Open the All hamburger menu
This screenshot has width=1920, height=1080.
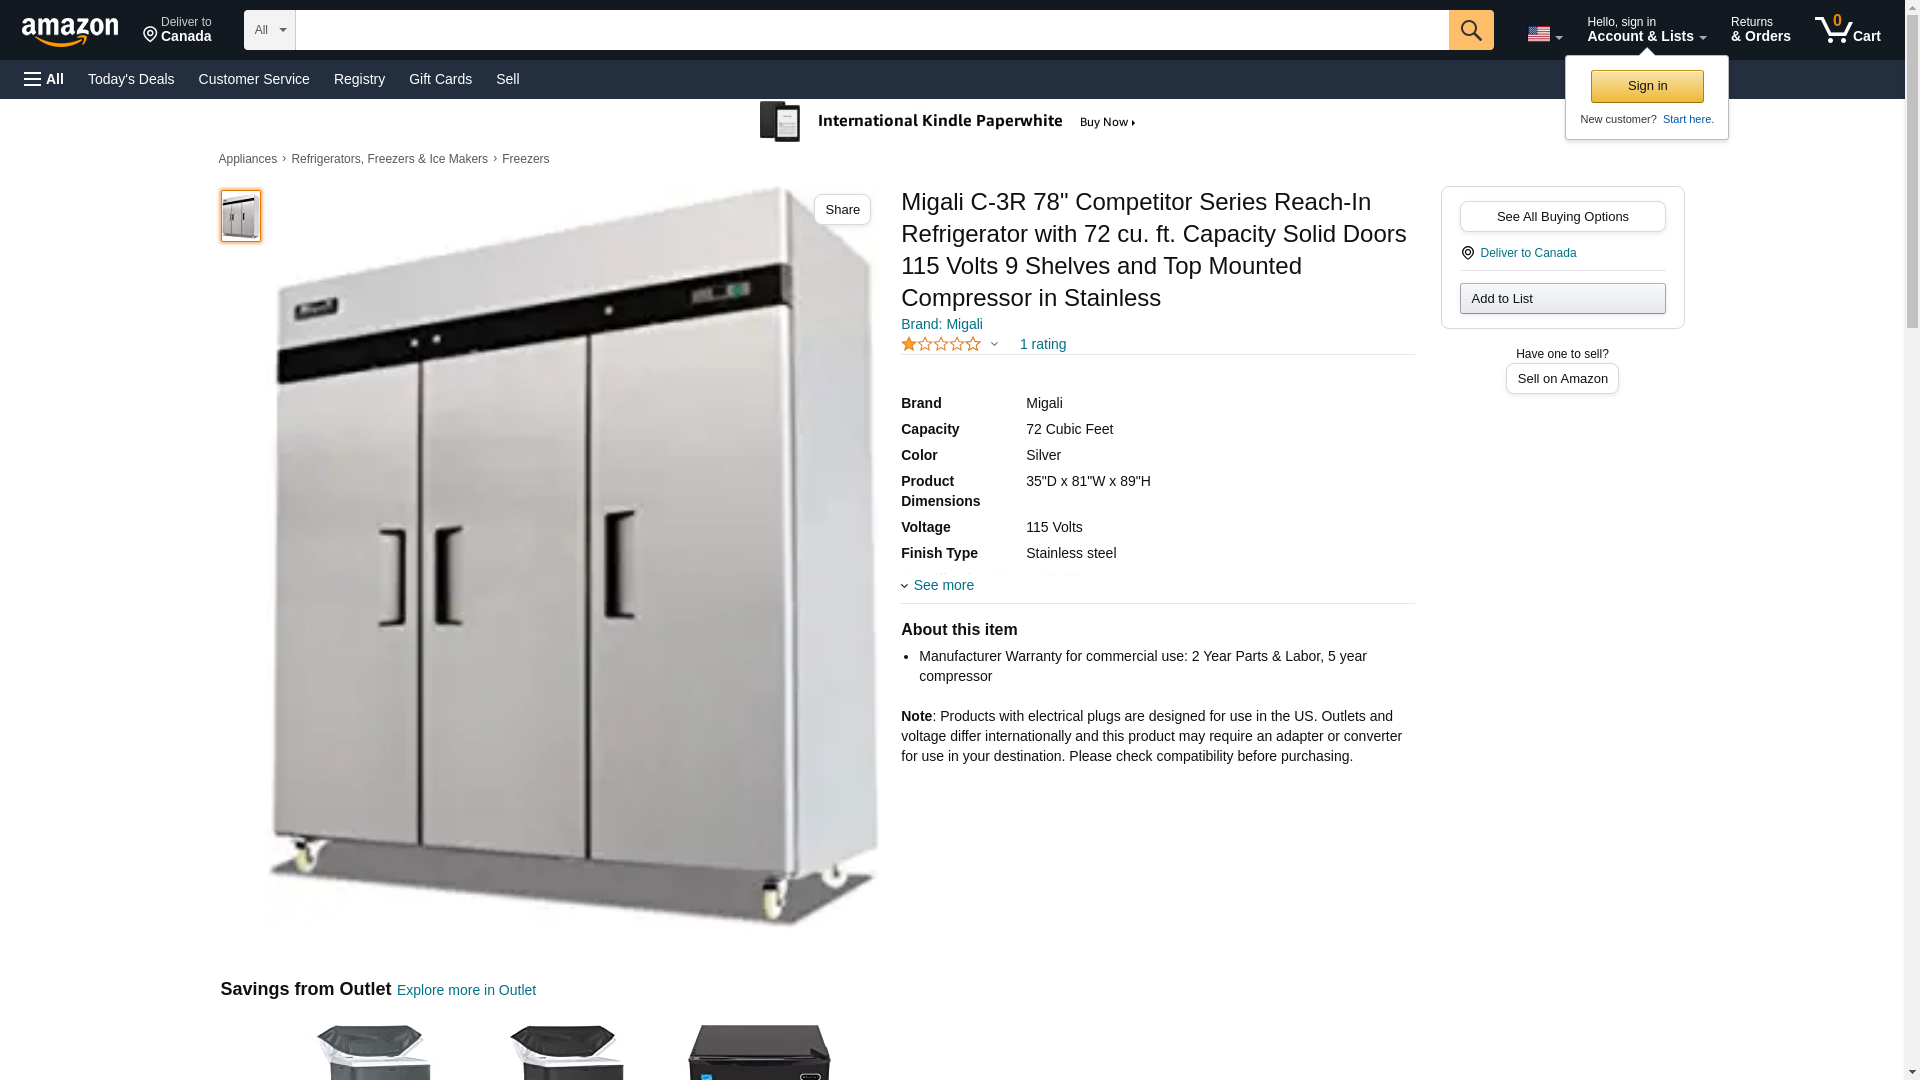pyautogui.click(x=44, y=79)
